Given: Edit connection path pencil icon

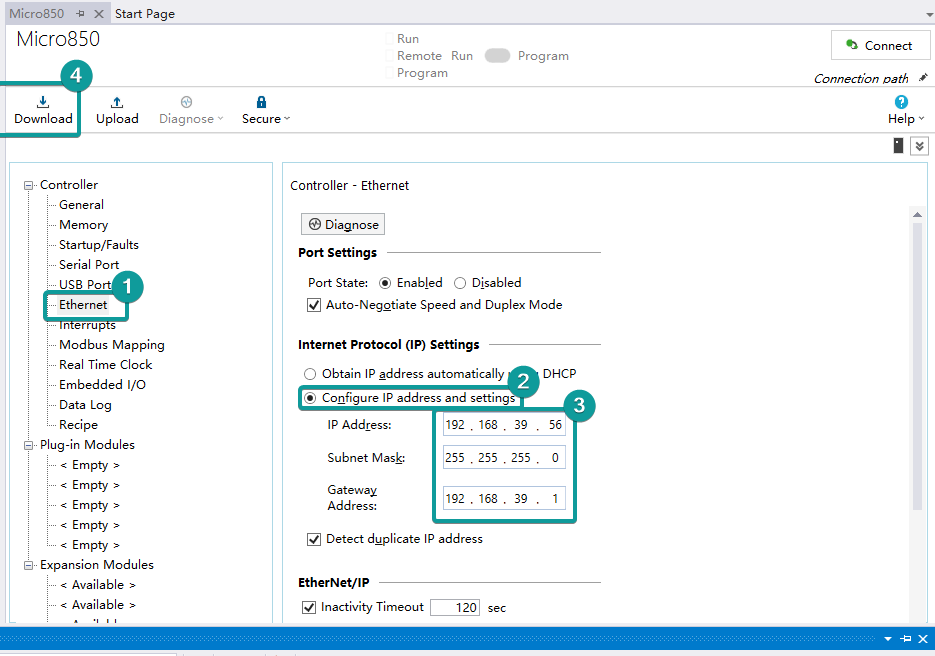Looking at the screenshot, I should 923,78.
